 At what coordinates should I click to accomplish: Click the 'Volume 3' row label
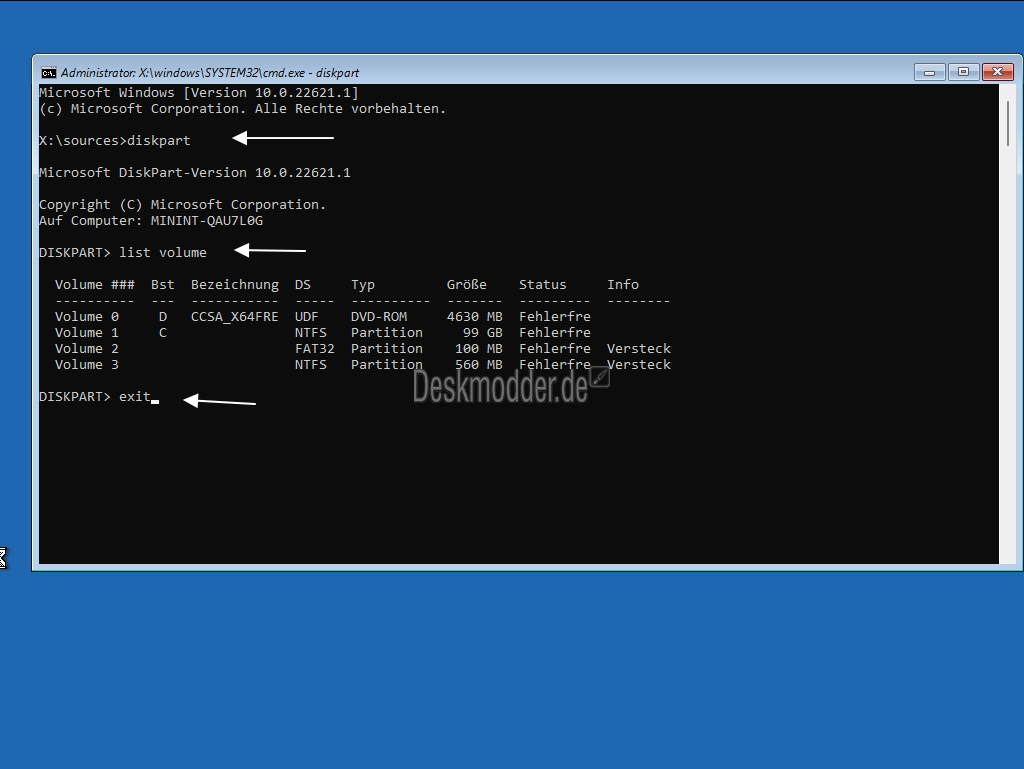(87, 365)
